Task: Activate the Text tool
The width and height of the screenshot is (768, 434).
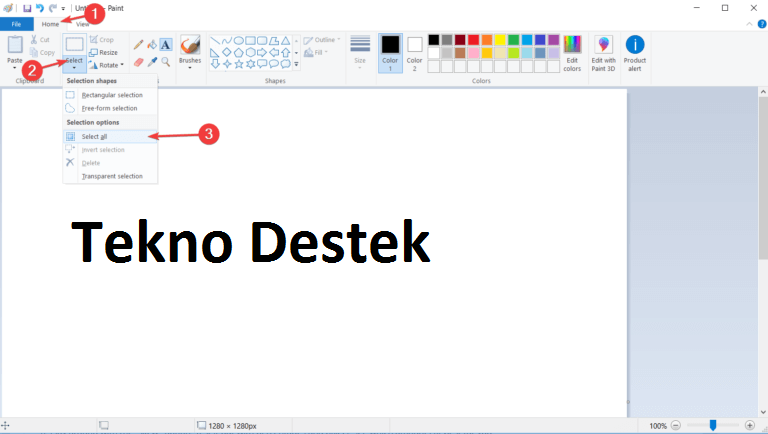Action: (165, 45)
